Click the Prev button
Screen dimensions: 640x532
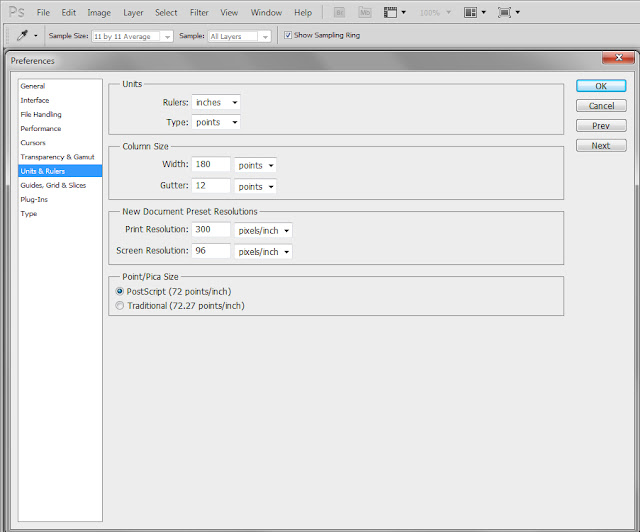601,126
